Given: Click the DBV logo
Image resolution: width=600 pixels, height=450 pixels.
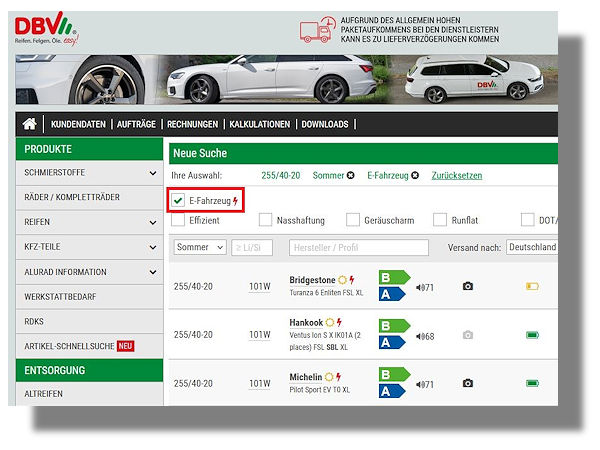Looking at the screenshot, I should click(46, 29).
